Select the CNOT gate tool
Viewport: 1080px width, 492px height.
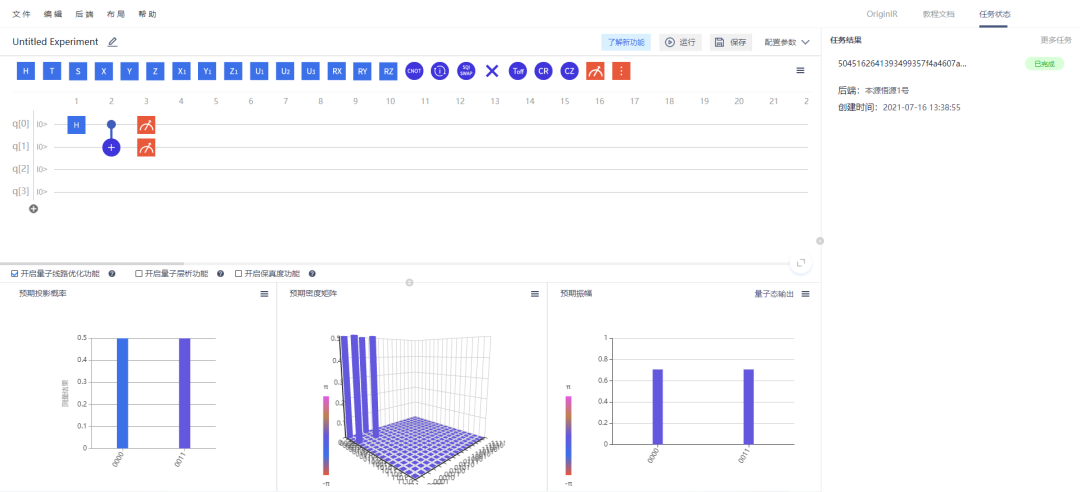(414, 71)
